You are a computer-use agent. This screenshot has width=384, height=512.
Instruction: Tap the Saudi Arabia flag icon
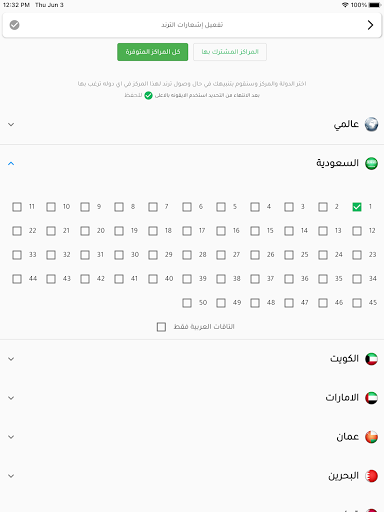(371, 163)
